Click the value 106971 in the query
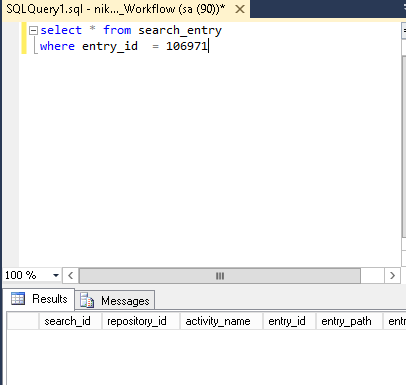 (x=187, y=46)
